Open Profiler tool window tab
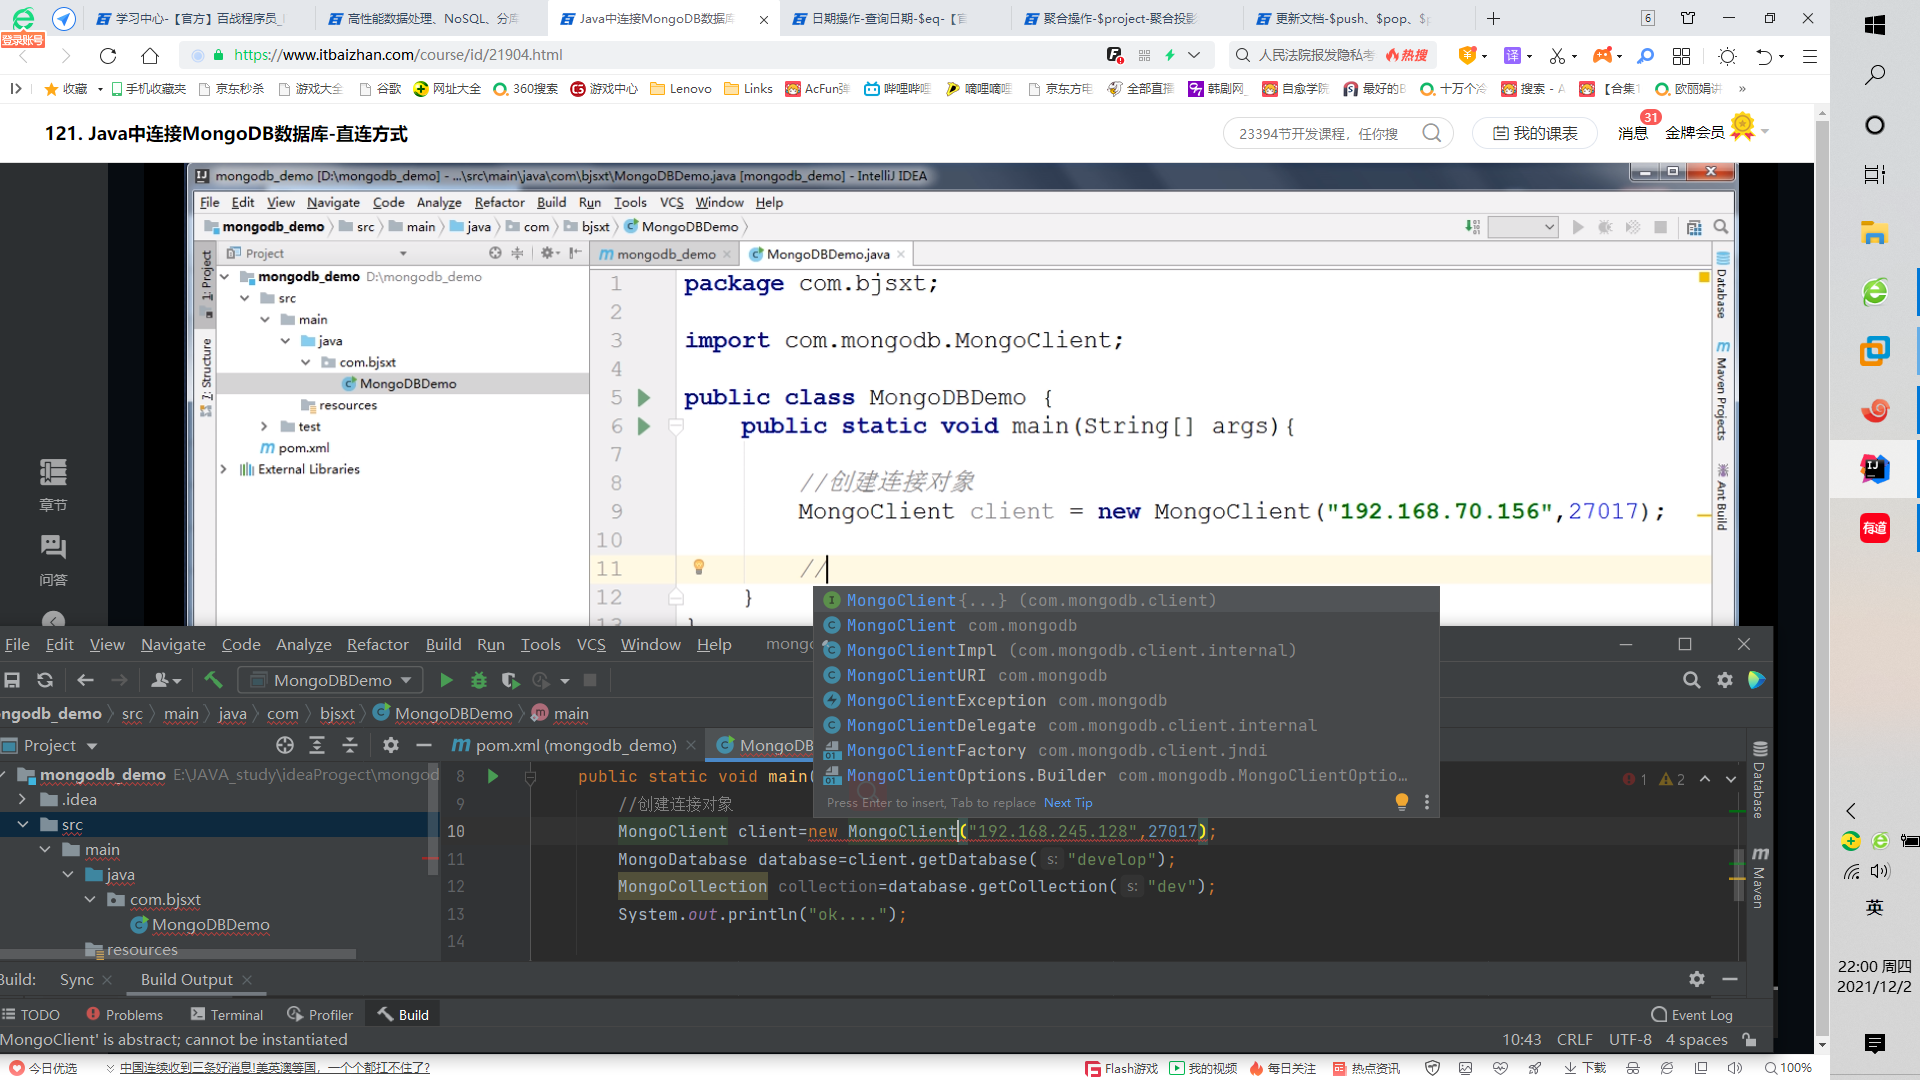 320,1014
